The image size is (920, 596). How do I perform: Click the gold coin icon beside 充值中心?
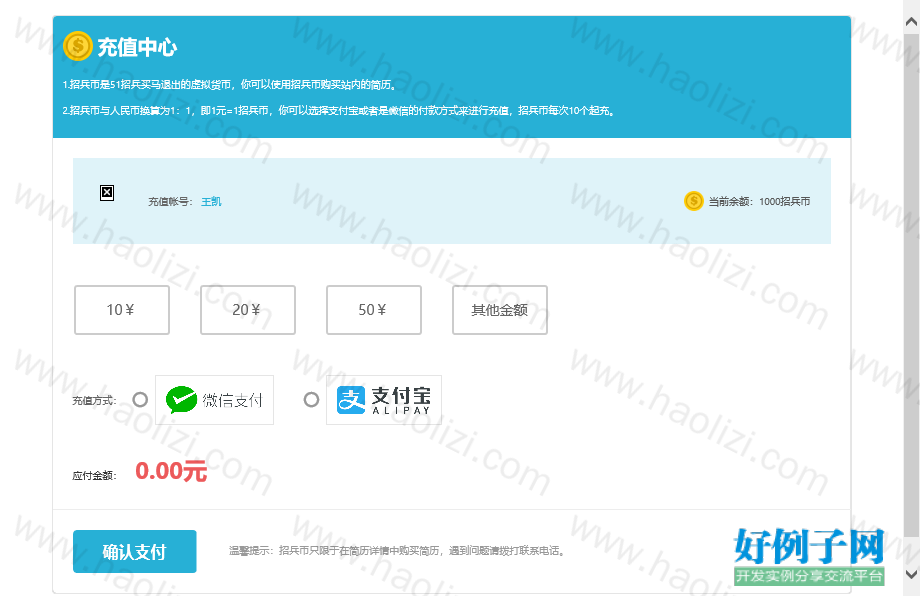[x=77, y=46]
